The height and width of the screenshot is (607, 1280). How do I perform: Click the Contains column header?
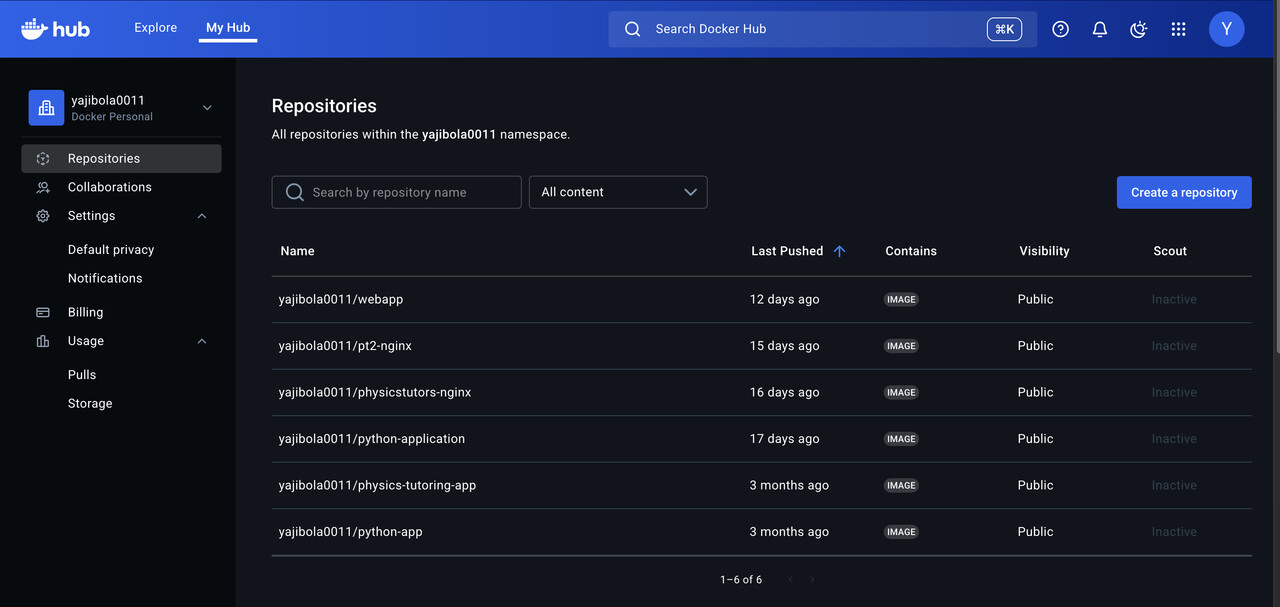[x=911, y=251]
